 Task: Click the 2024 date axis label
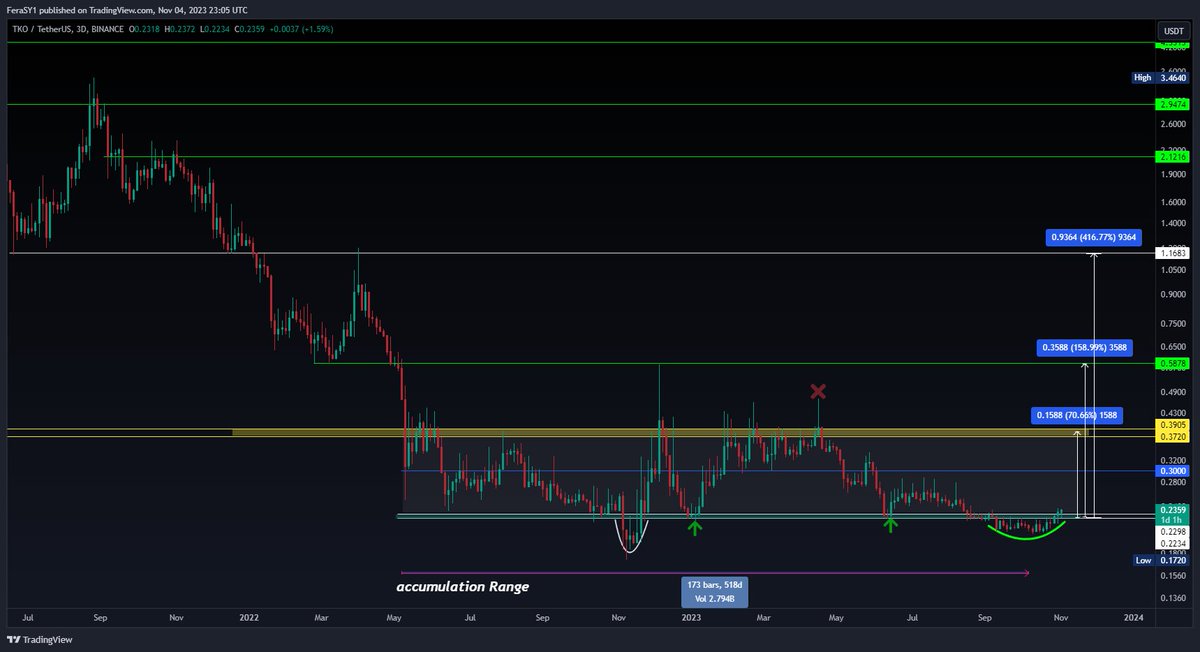[x=1133, y=618]
